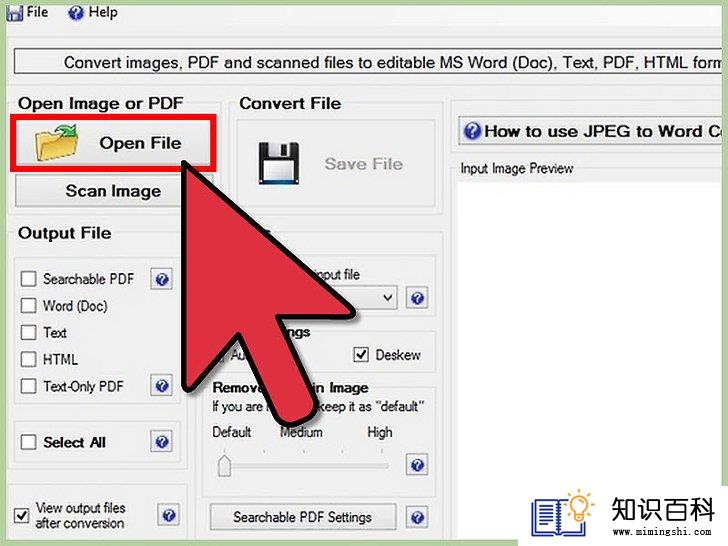Enable the Word (Doc) output checkbox
This screenshot has height=546, width=728.
coord(28,306)
